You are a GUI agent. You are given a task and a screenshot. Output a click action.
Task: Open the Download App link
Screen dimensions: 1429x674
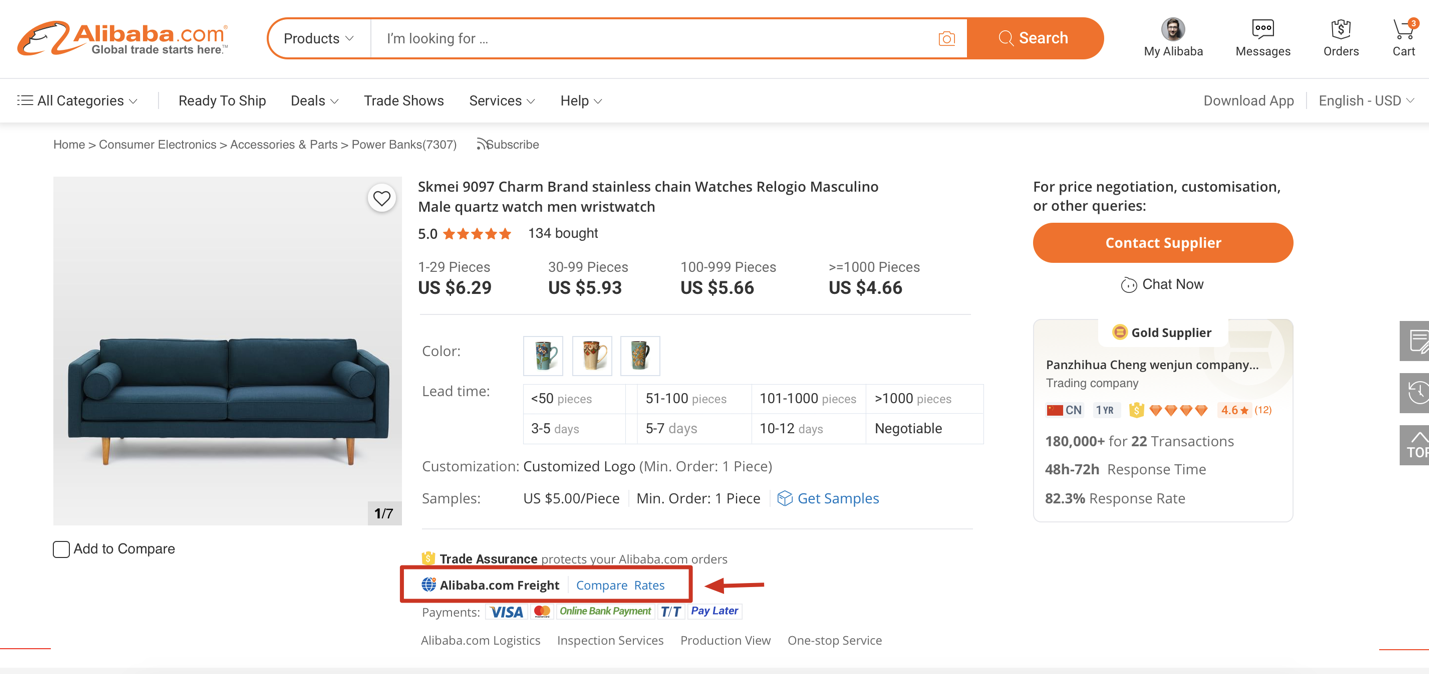click(x=1248, y=101)
